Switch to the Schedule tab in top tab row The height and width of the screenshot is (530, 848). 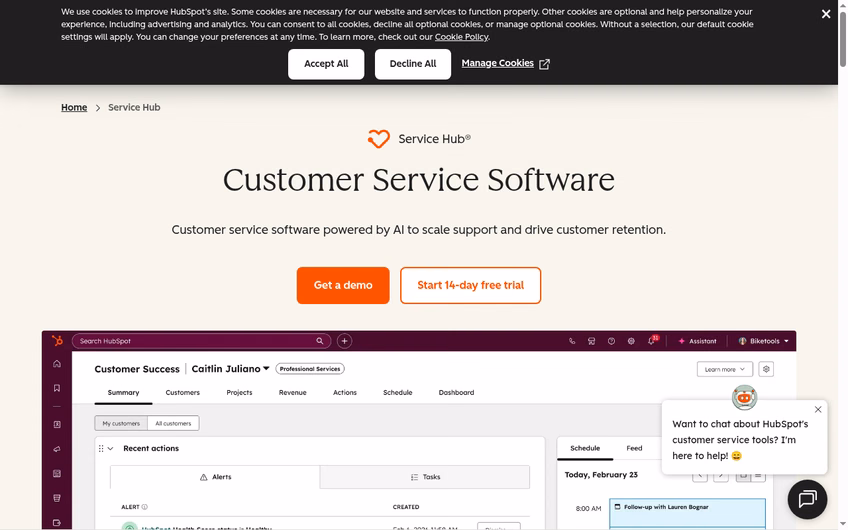point(398,393)
